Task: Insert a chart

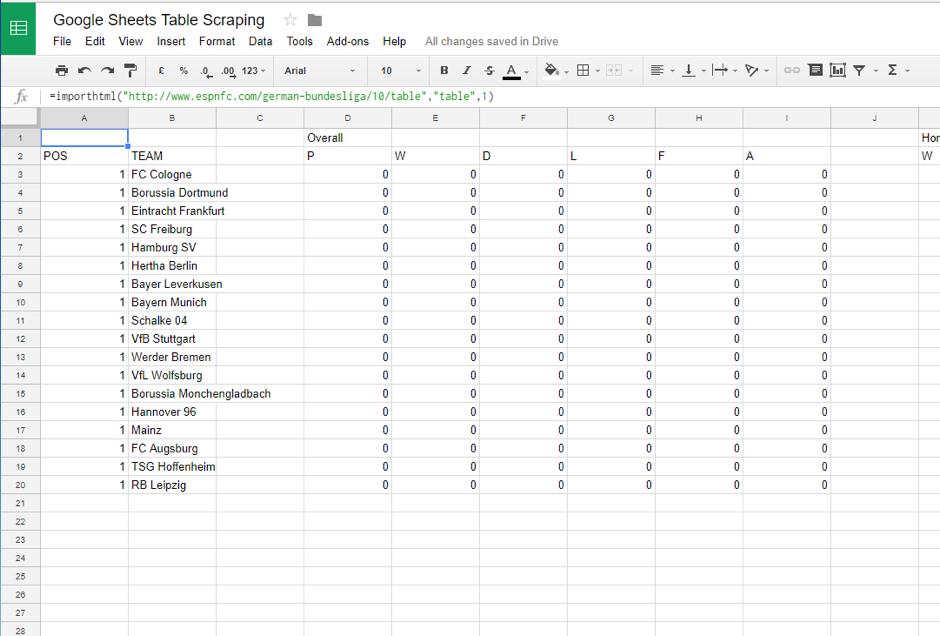Action: pos(838,71)
